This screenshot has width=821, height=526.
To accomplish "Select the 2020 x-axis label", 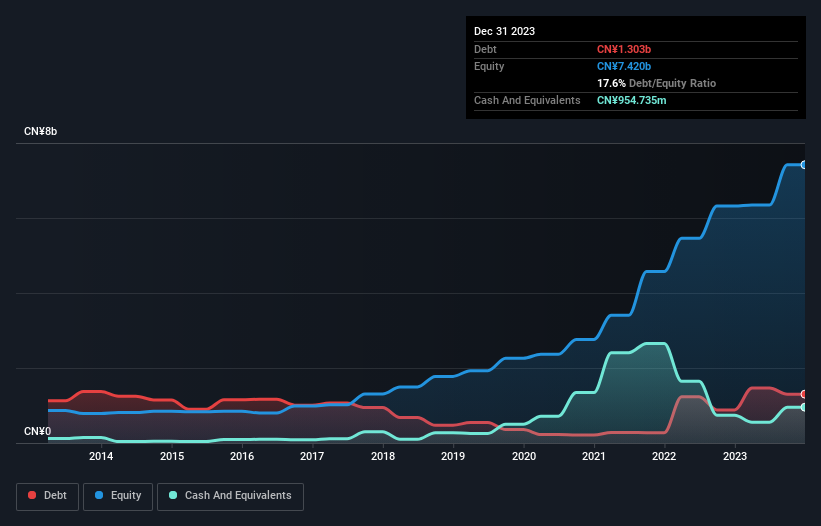I will click(524, 456).
